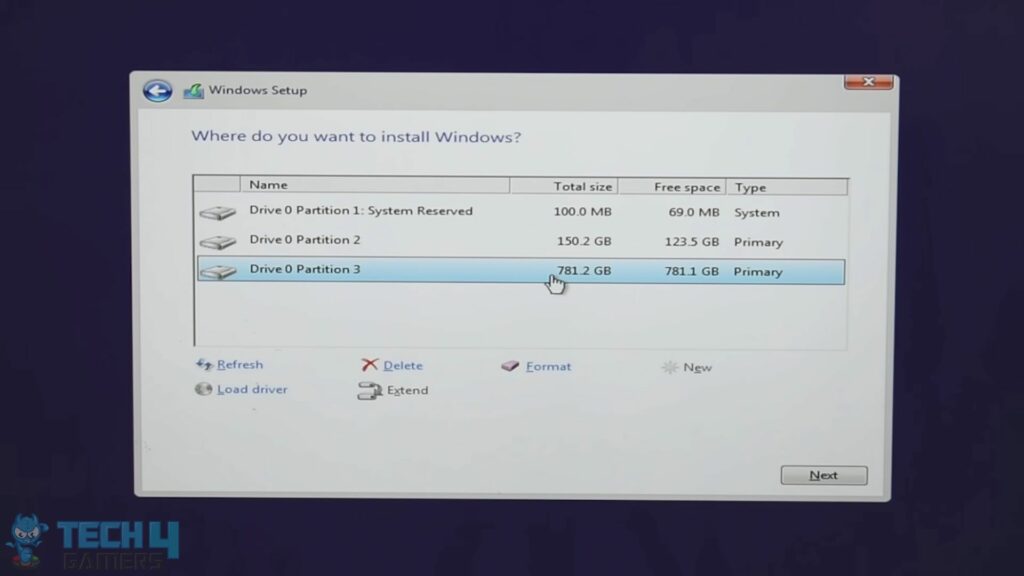Image resolution: width=1024 pixels, height=576 pixels.
Task: Click the red X Delete icon
Action: coord(370,365)
